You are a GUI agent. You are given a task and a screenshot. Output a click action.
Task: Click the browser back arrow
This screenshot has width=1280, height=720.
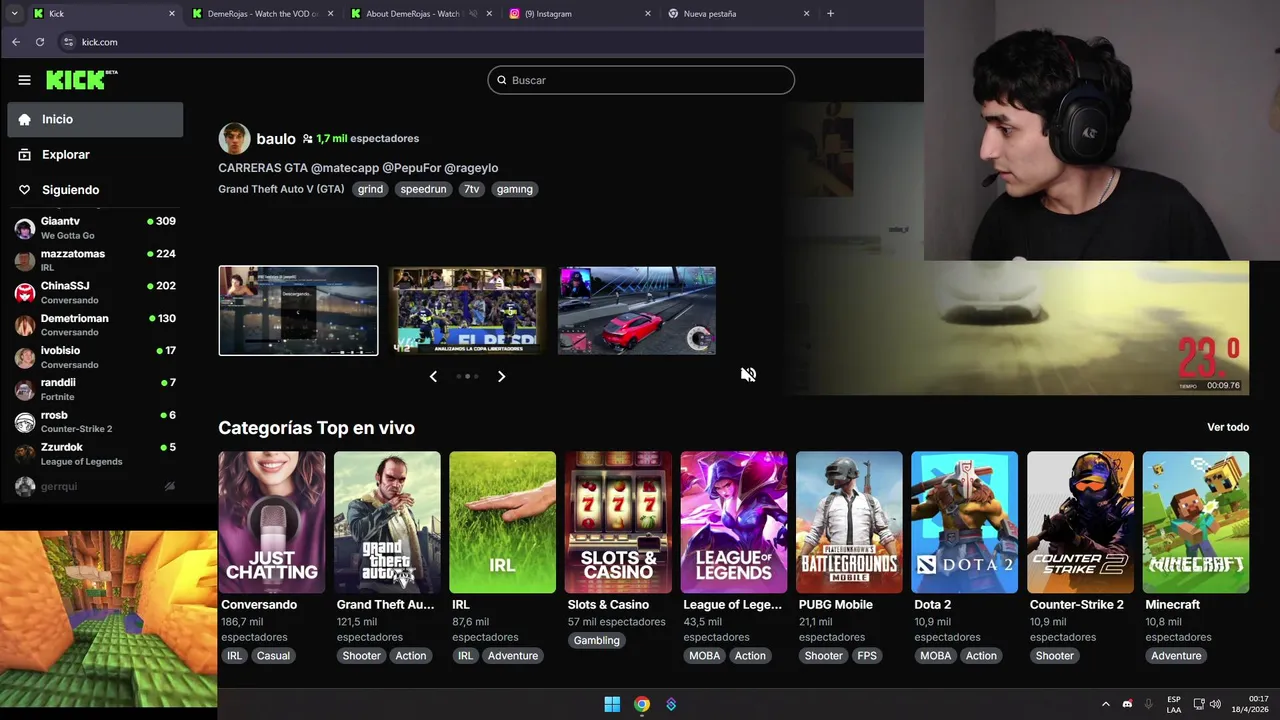coord(16,42)
